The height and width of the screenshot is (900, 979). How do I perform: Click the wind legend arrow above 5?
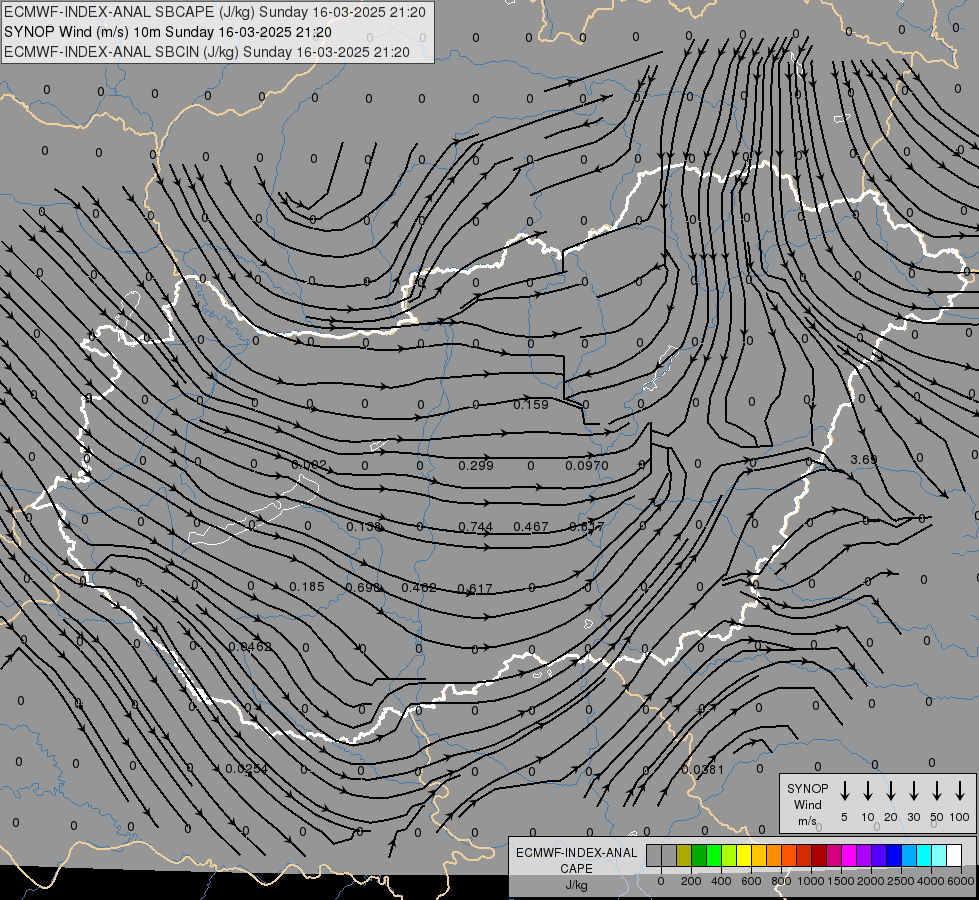(x=844, y=791)
